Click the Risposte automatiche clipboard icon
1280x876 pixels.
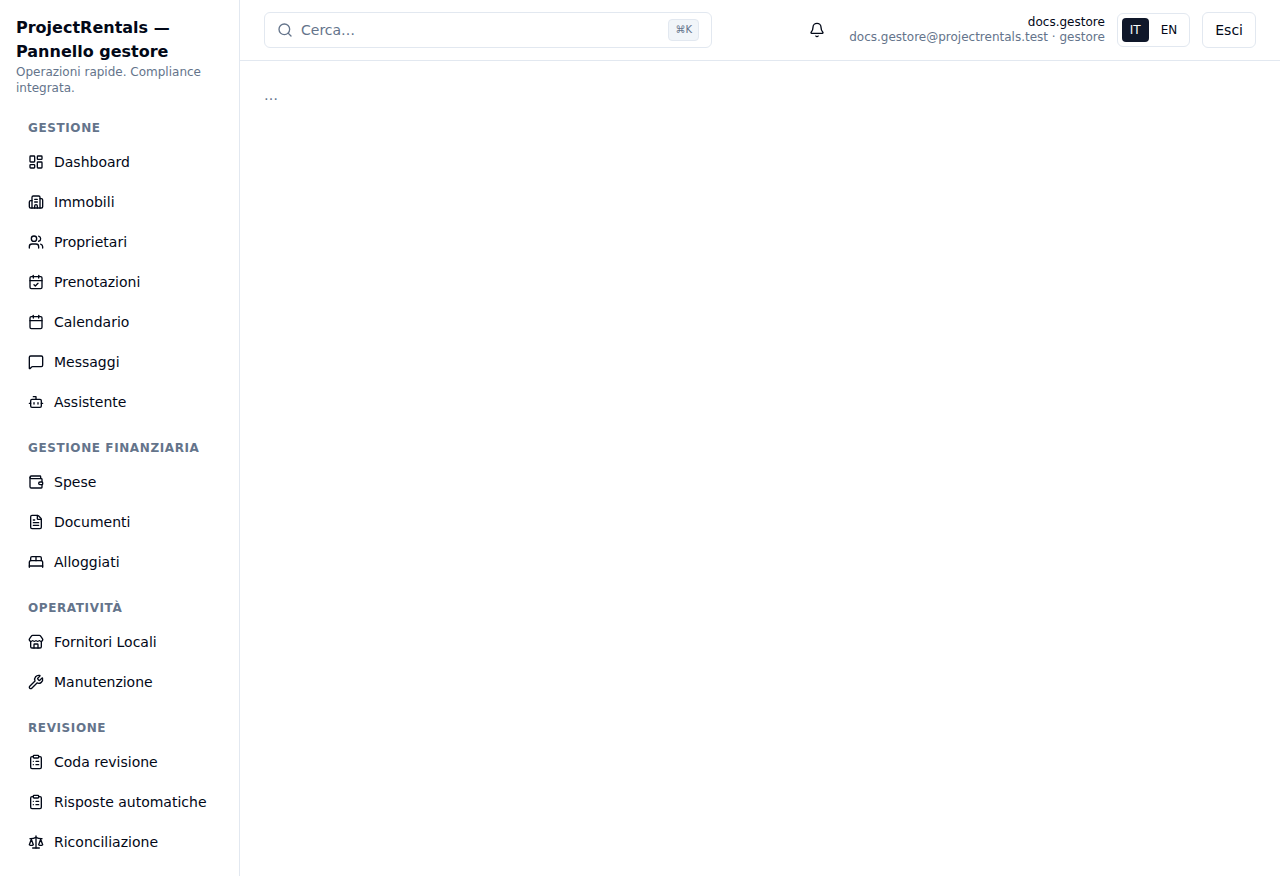(36, 802)
